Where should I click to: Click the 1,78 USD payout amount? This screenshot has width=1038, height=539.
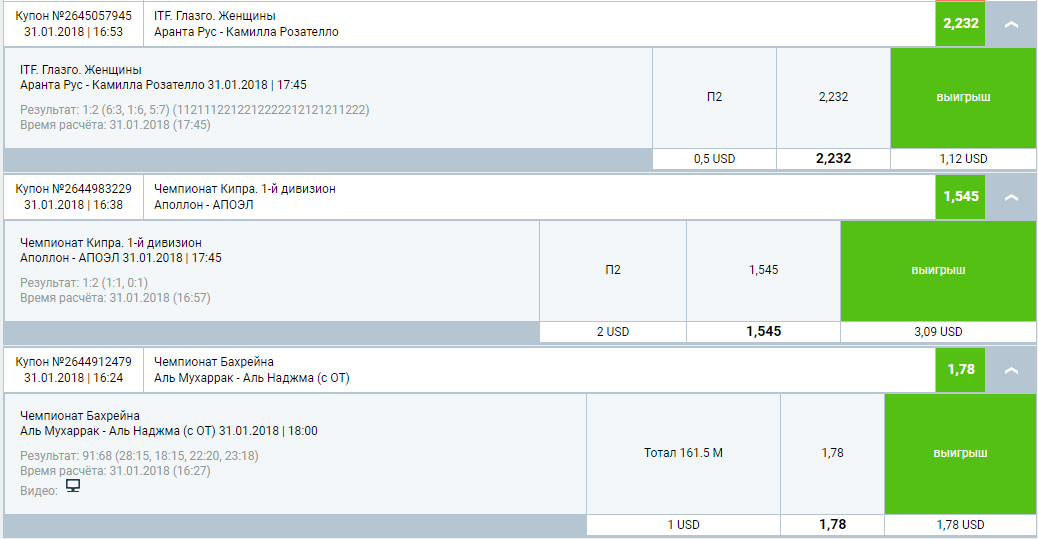pos(960,524)
